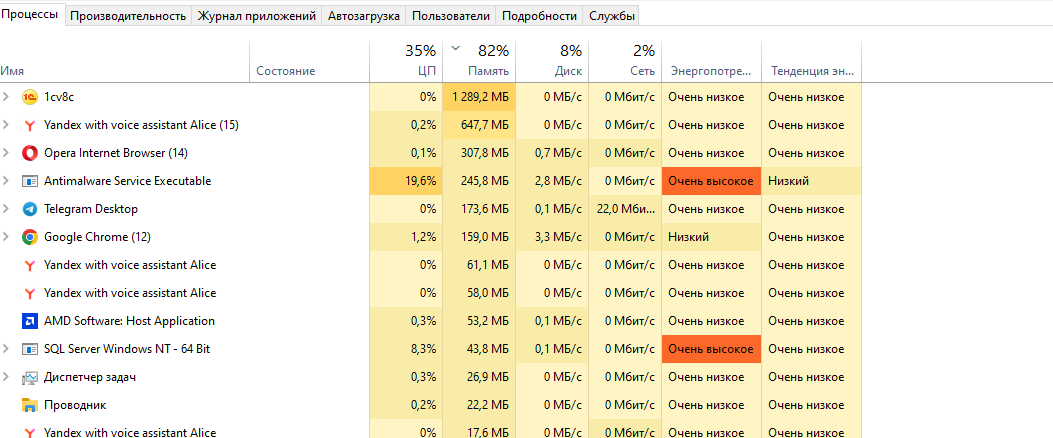1053x438 pixels.
Task: Click the 2,8 МБ/с disk cell
Action: [553, 181]
